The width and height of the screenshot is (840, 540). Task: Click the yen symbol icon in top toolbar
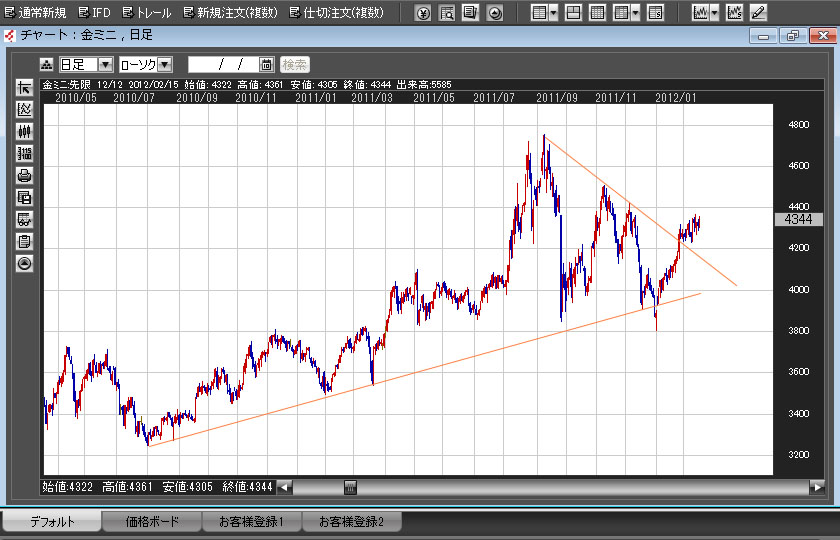(423, 13)
